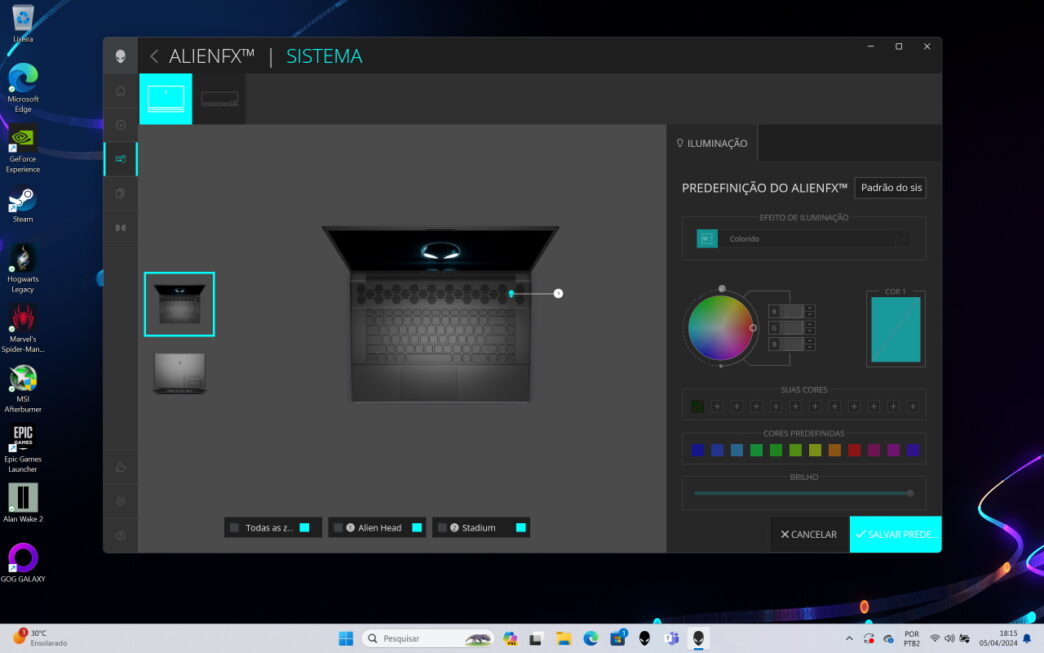Choose the last indigo predefined color
Screen dimensions: 1044x653
[x=913, y=451]
